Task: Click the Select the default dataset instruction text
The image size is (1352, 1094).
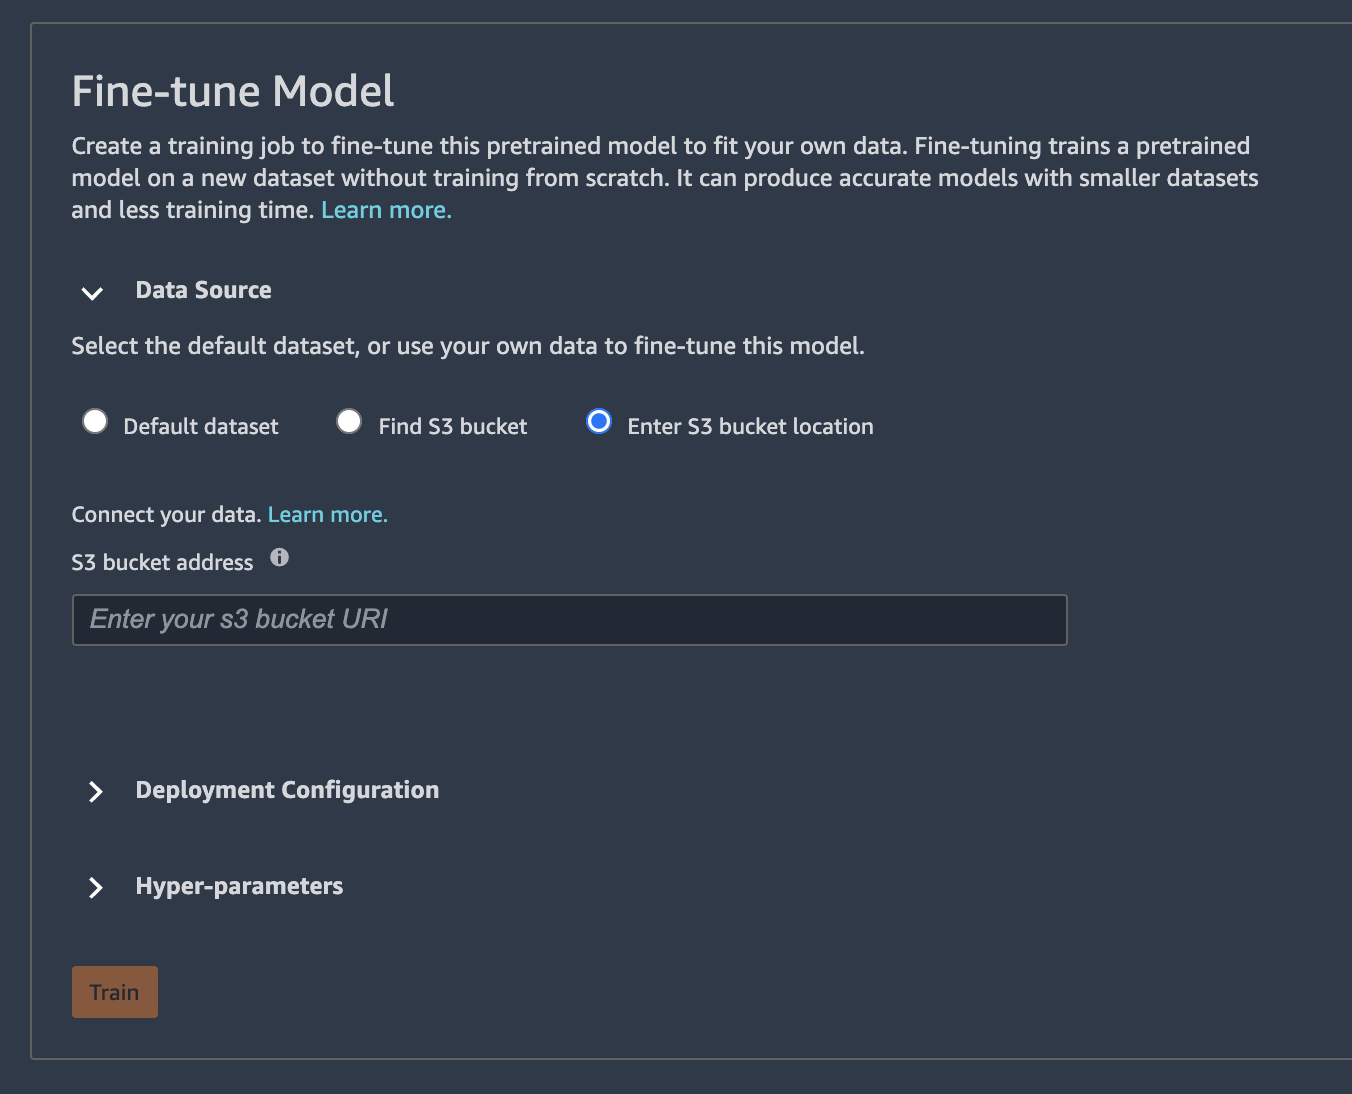Action: 467,346
